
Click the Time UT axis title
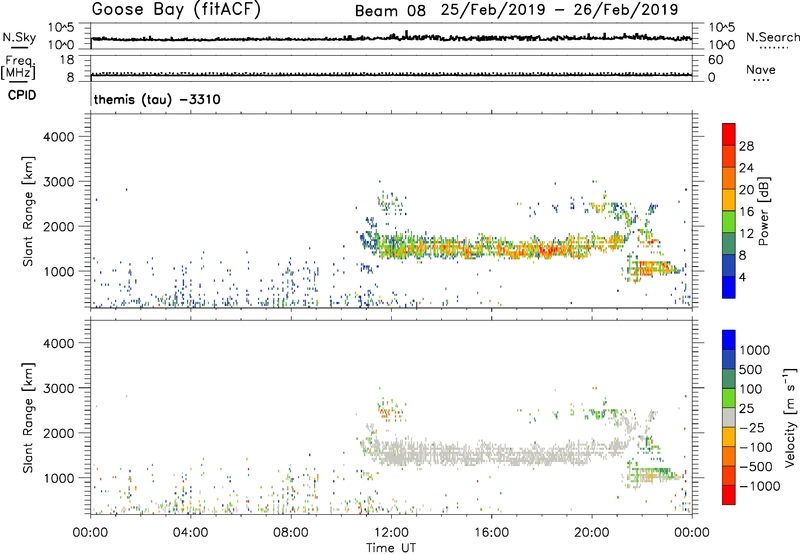[x=391, y=548]
